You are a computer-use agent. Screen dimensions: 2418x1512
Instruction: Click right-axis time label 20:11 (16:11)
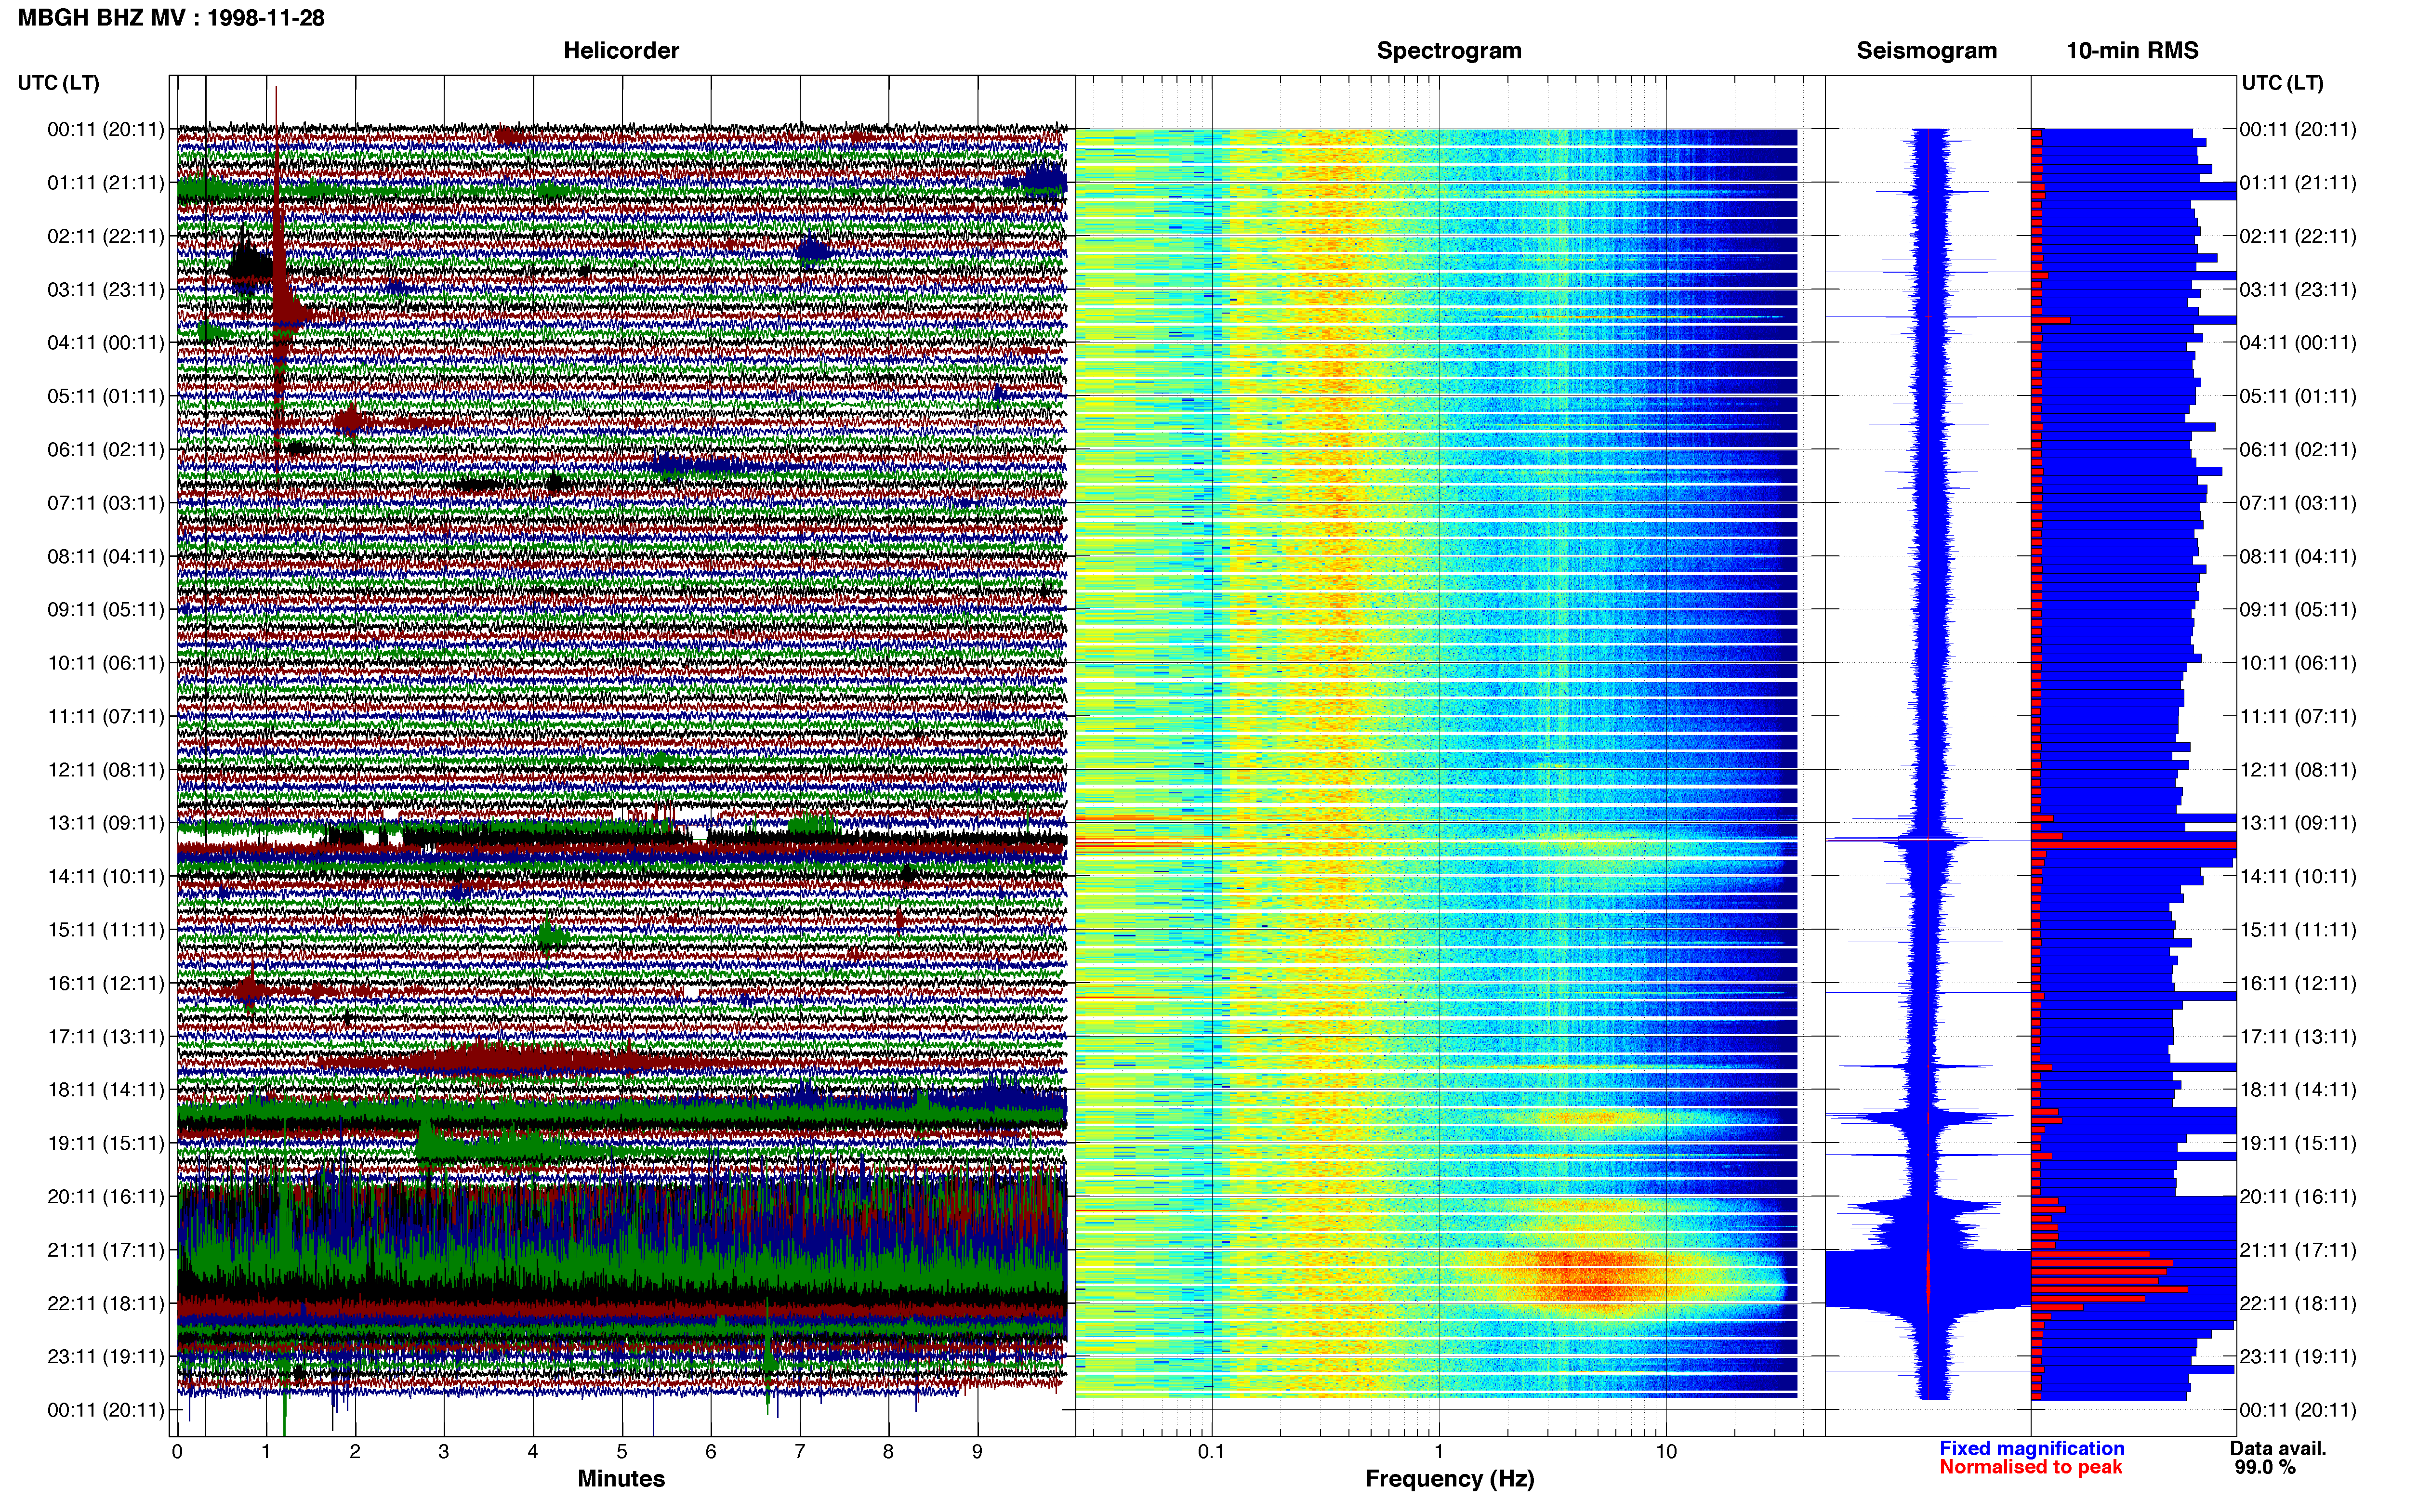(2298, 1197)
